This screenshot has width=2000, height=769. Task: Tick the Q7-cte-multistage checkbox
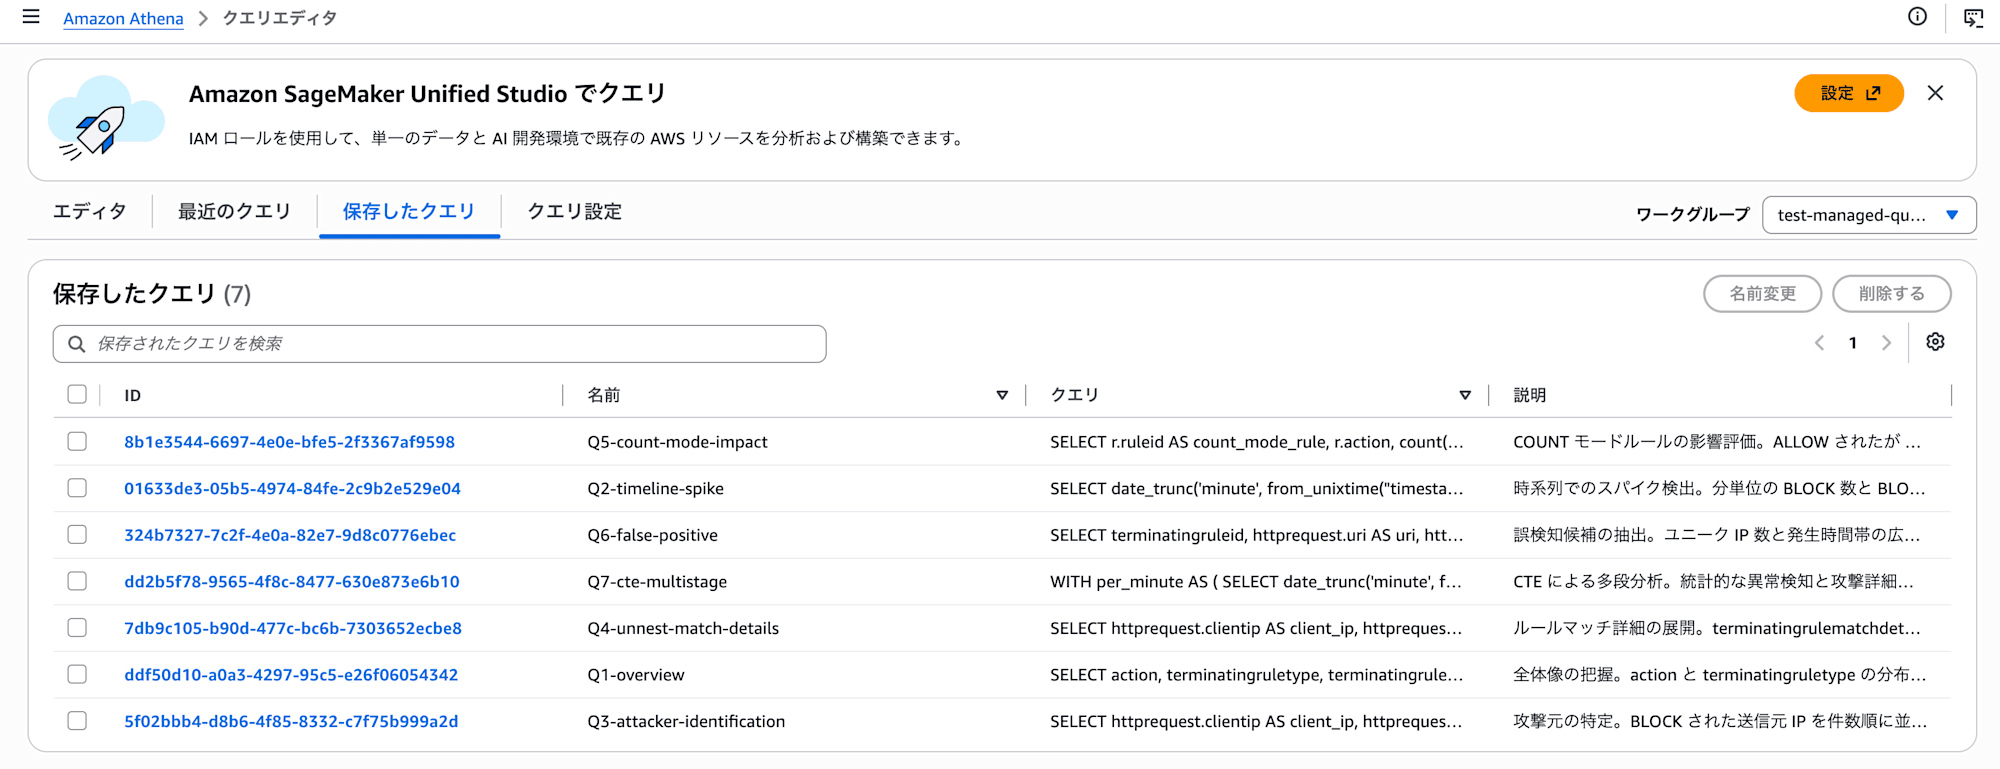[x=77, y=581]
